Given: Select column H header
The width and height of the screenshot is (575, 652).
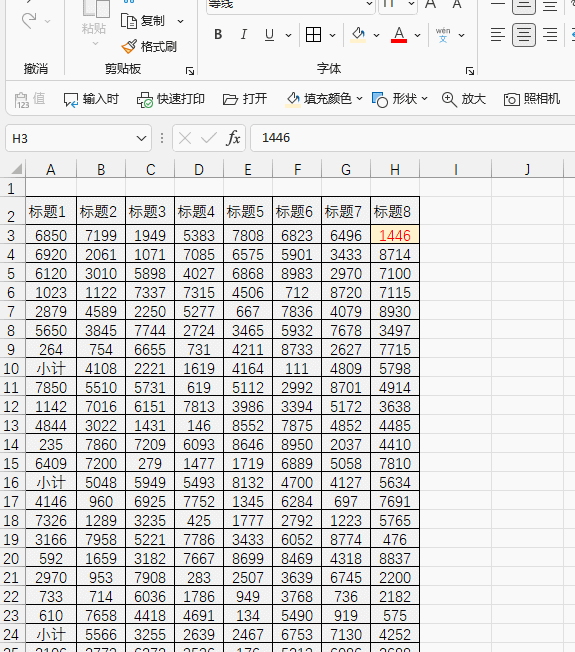Looking at the screenshot, I should pos(395,169).
